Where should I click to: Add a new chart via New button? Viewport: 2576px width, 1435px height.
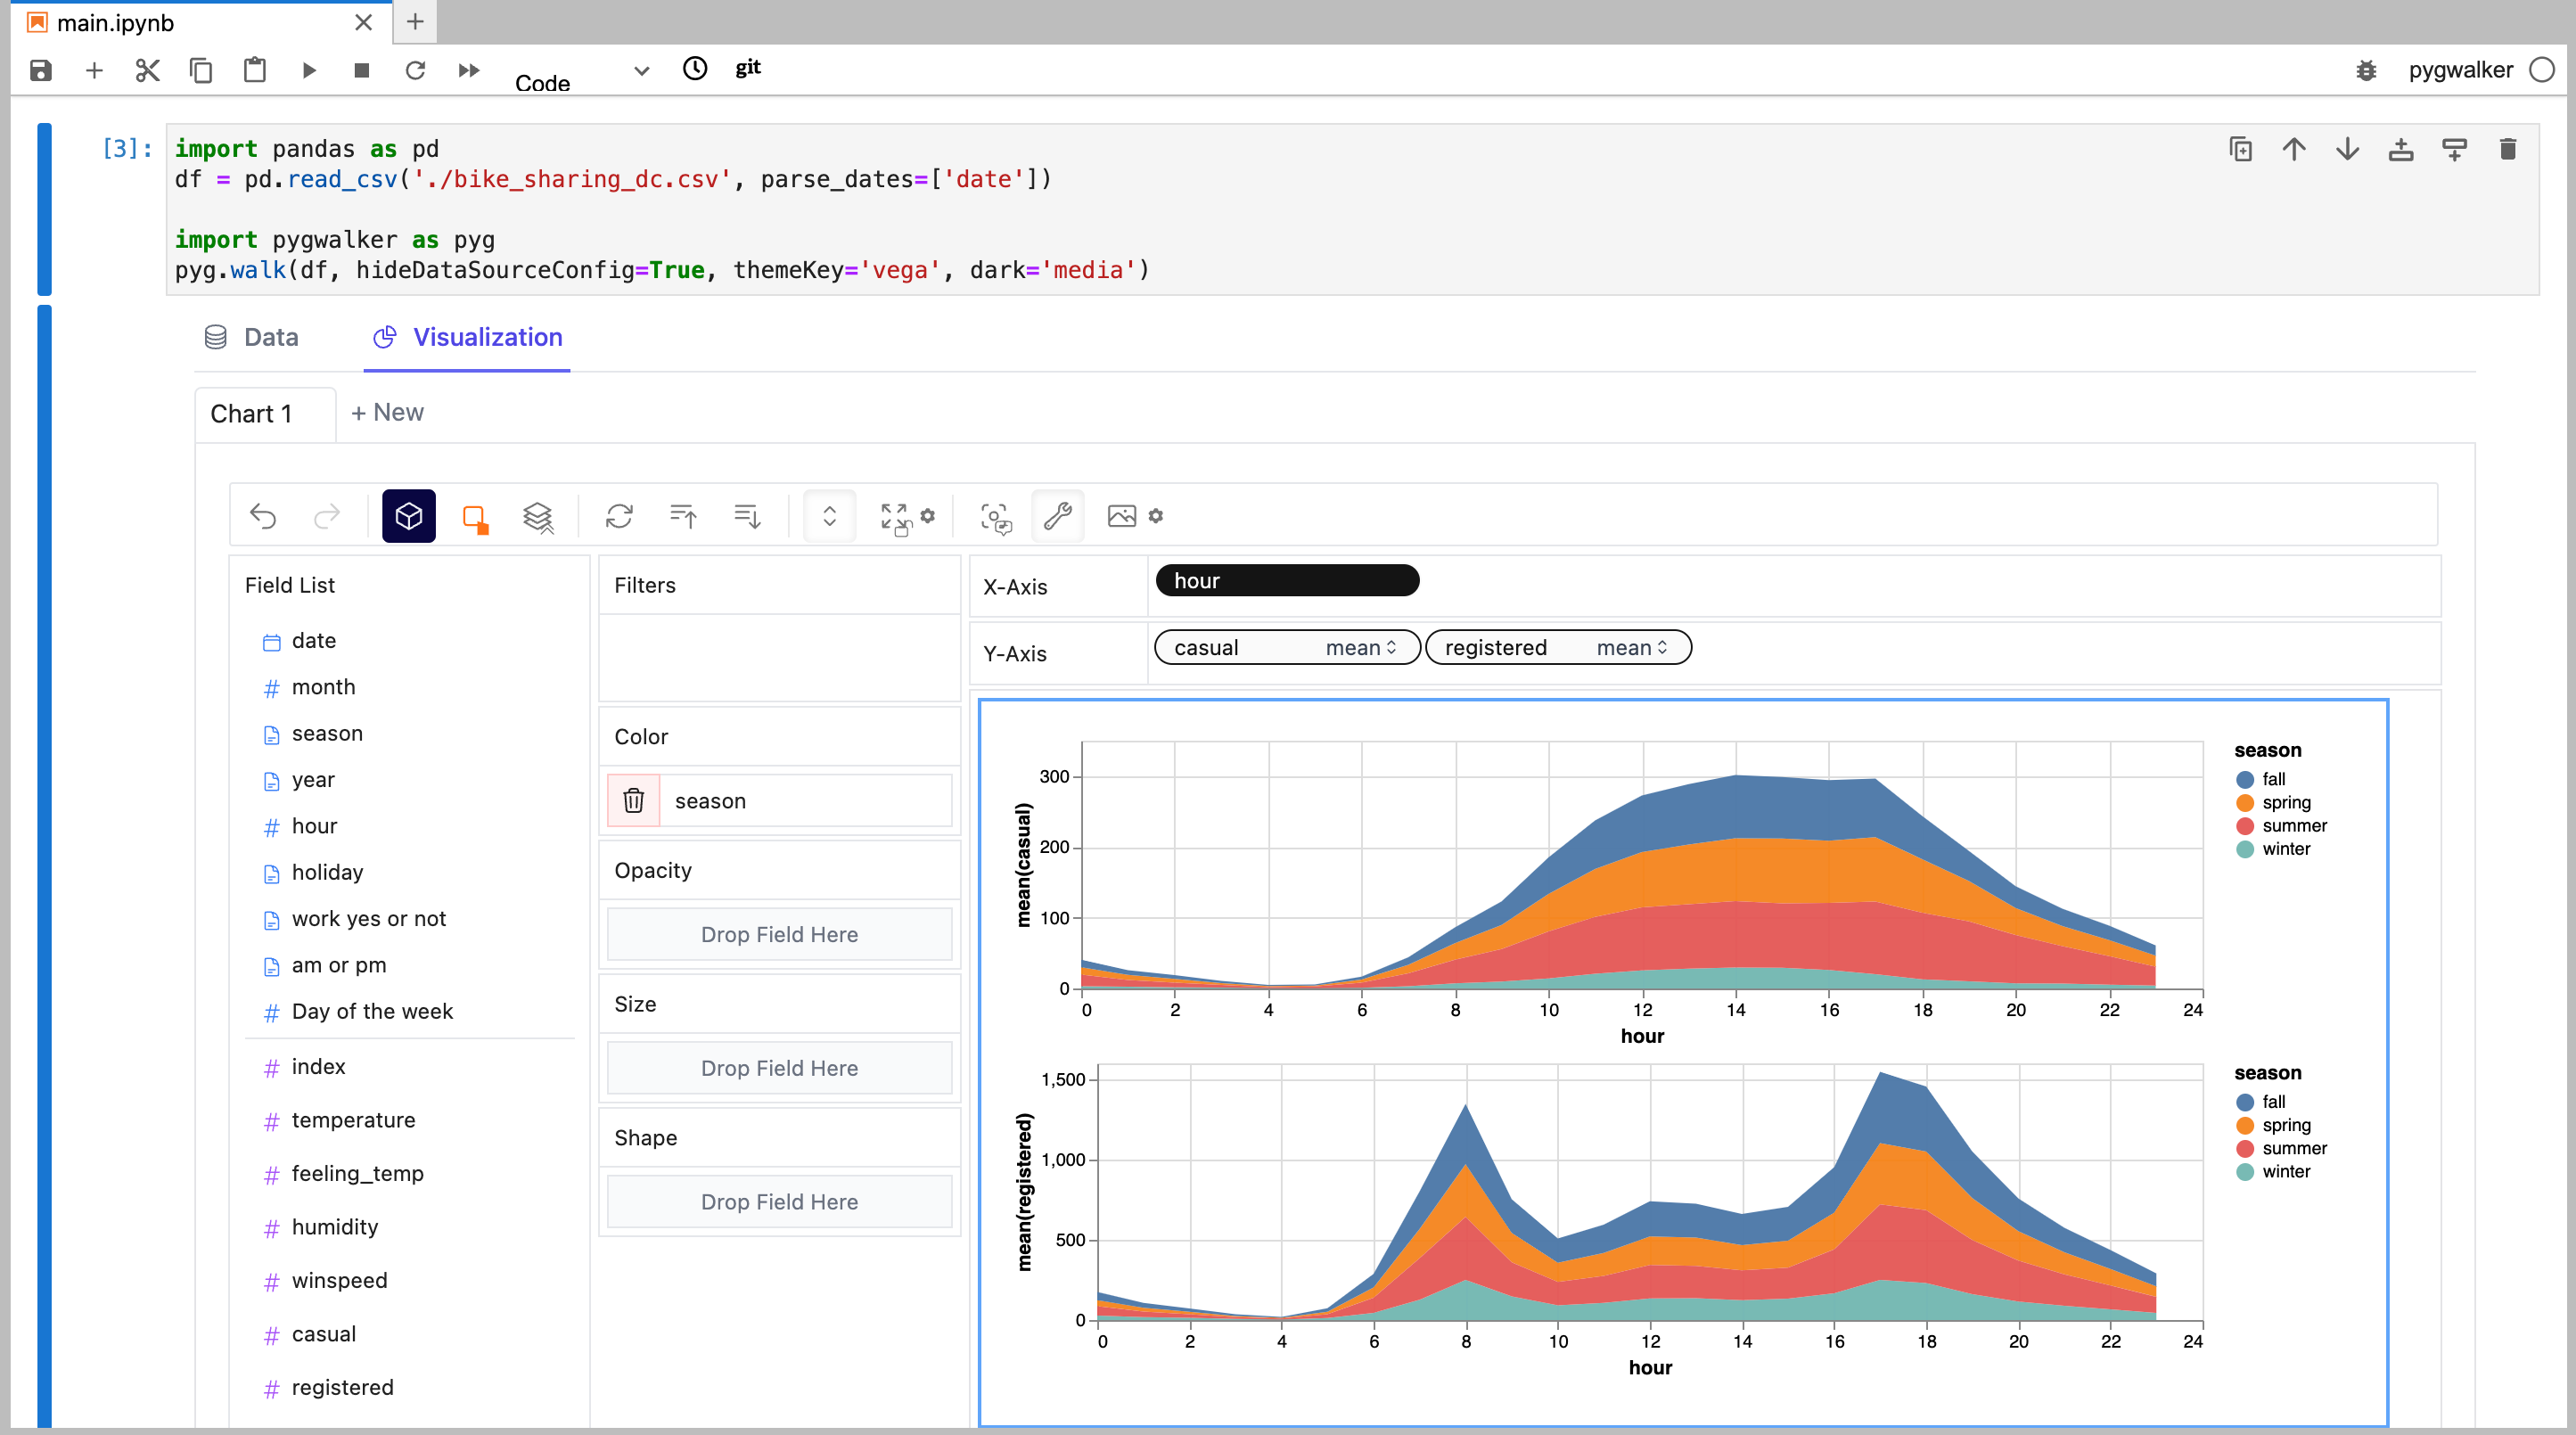tap(389, 412)
